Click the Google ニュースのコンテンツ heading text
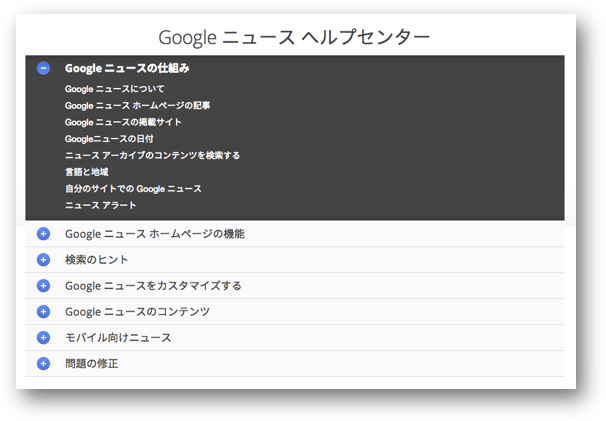Viewport: 606px width, 421px height. [x=137, y=312]
